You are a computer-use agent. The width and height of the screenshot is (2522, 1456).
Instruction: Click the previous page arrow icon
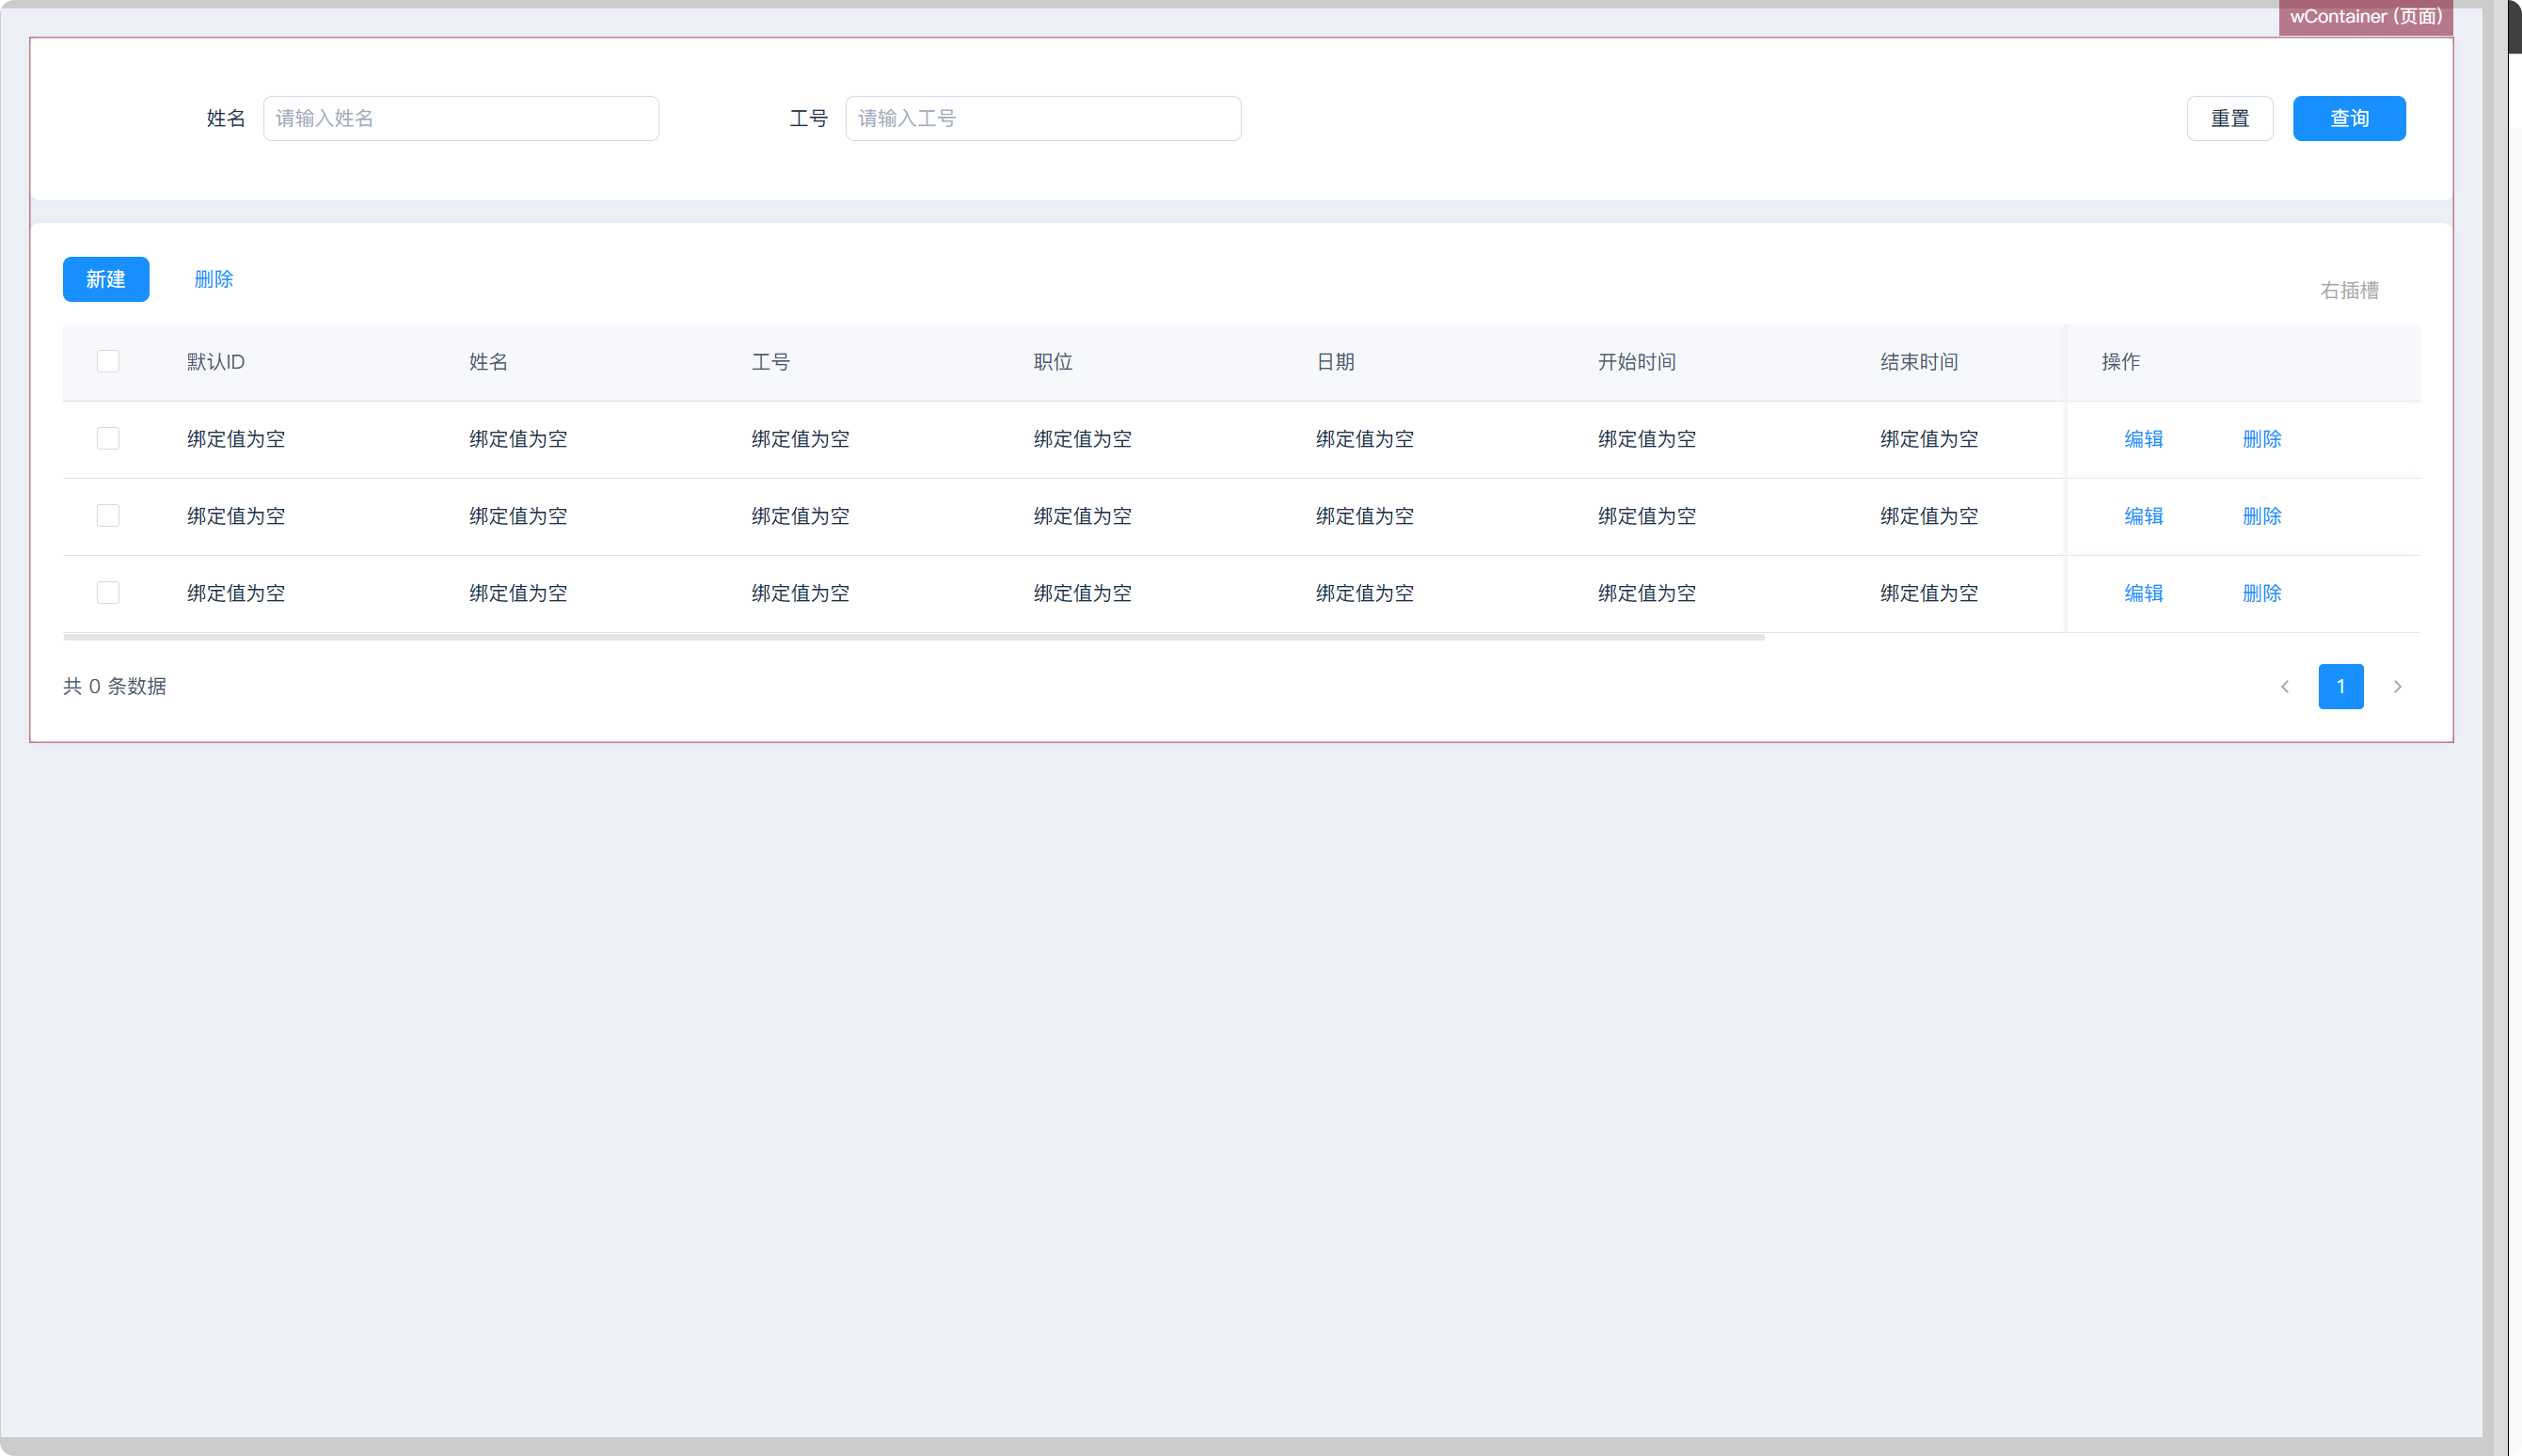click(2285, 686)
